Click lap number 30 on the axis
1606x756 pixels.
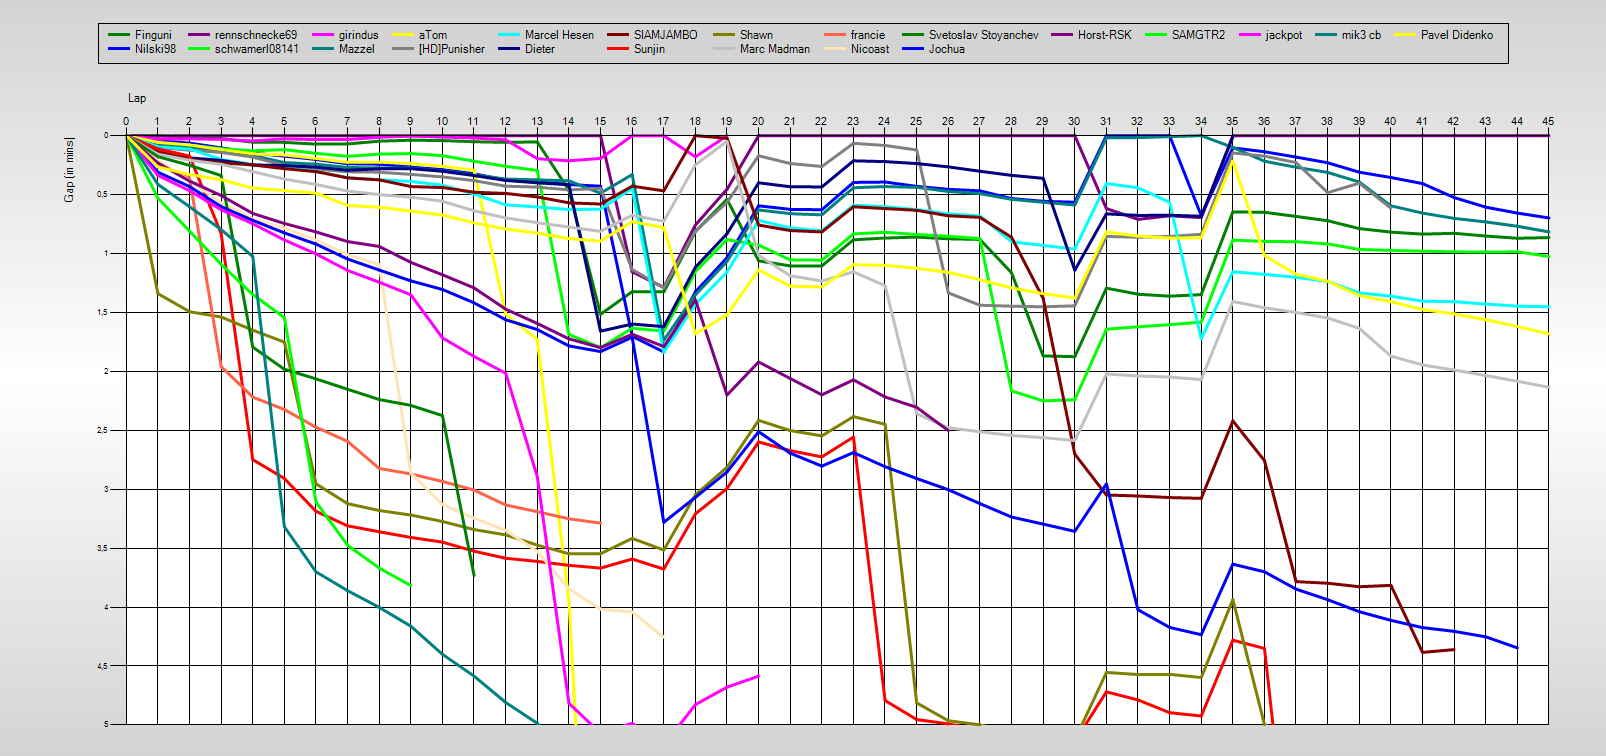pos(1074,121)
